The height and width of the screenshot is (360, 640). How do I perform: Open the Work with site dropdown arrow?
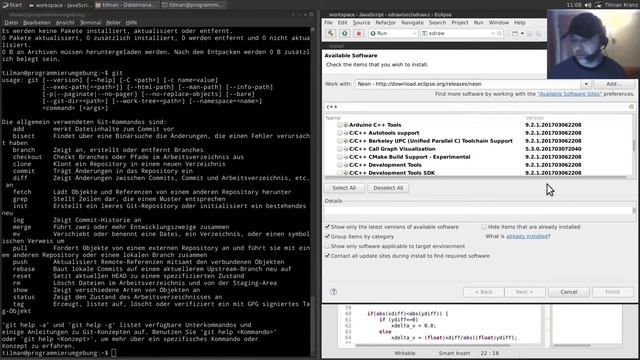(586, 84)
